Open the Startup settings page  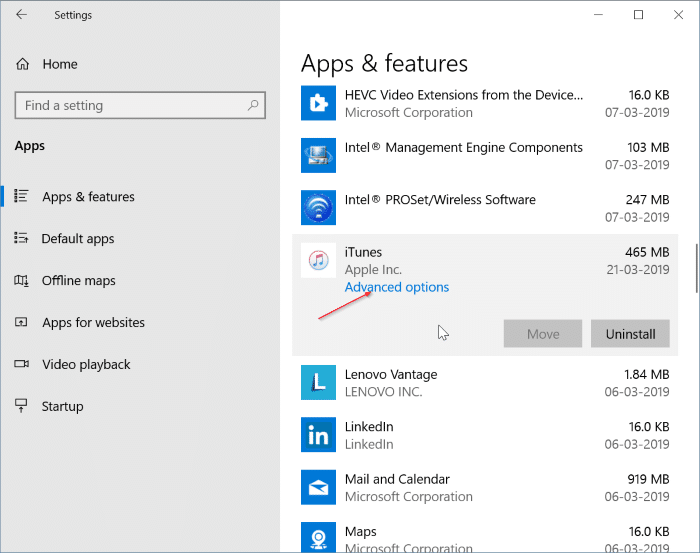point(62,407)
